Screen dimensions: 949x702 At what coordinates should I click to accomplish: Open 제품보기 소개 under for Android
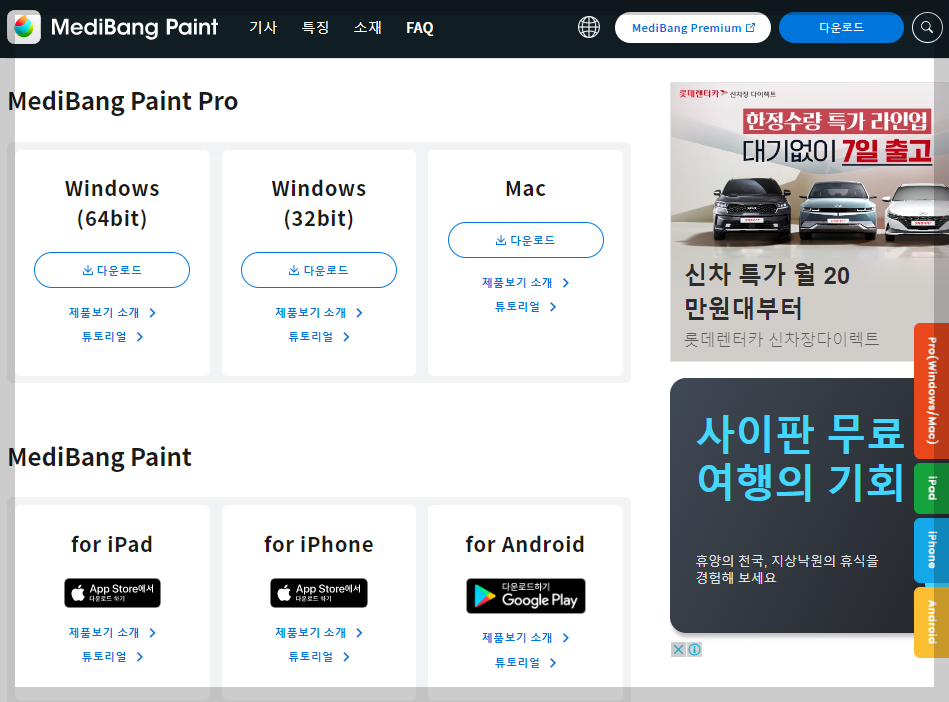[526, 638]
